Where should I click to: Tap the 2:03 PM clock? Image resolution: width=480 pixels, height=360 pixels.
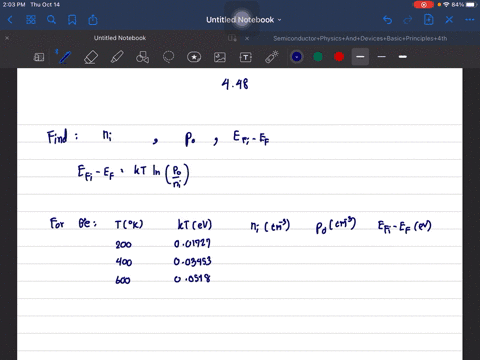[14, 5]
